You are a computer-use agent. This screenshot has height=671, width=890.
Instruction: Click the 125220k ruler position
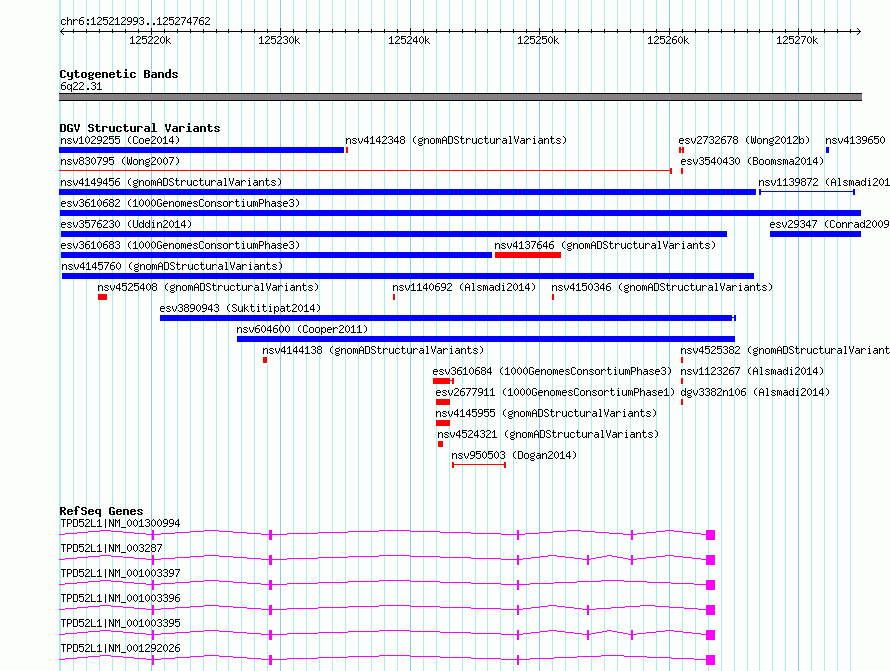150,40
